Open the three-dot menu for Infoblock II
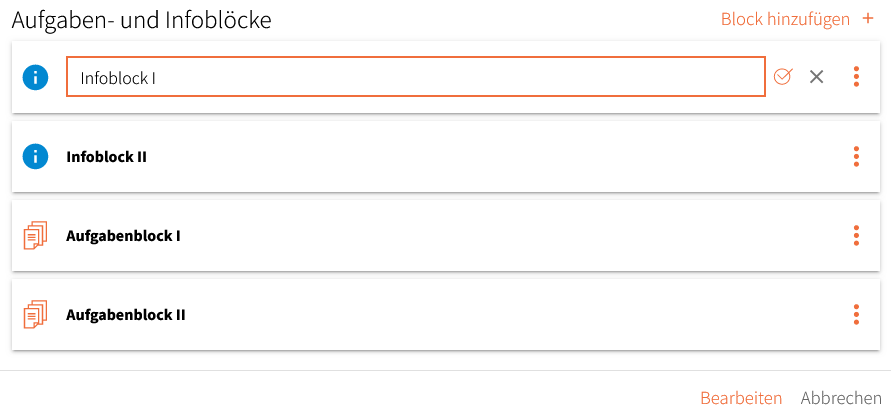This screenshot has height=418, width=891. click(x=856, y=156)
